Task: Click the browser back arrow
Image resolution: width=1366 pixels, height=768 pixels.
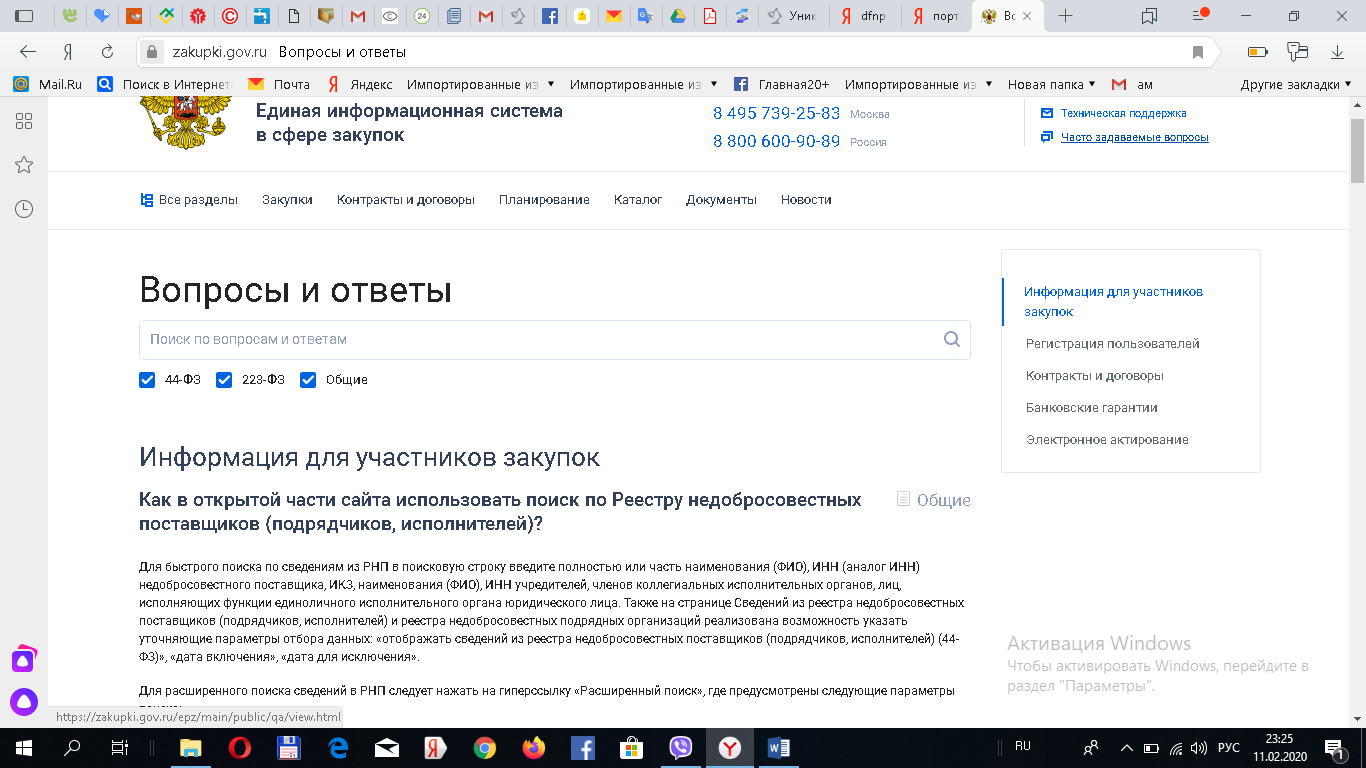Action: [28, 52]
